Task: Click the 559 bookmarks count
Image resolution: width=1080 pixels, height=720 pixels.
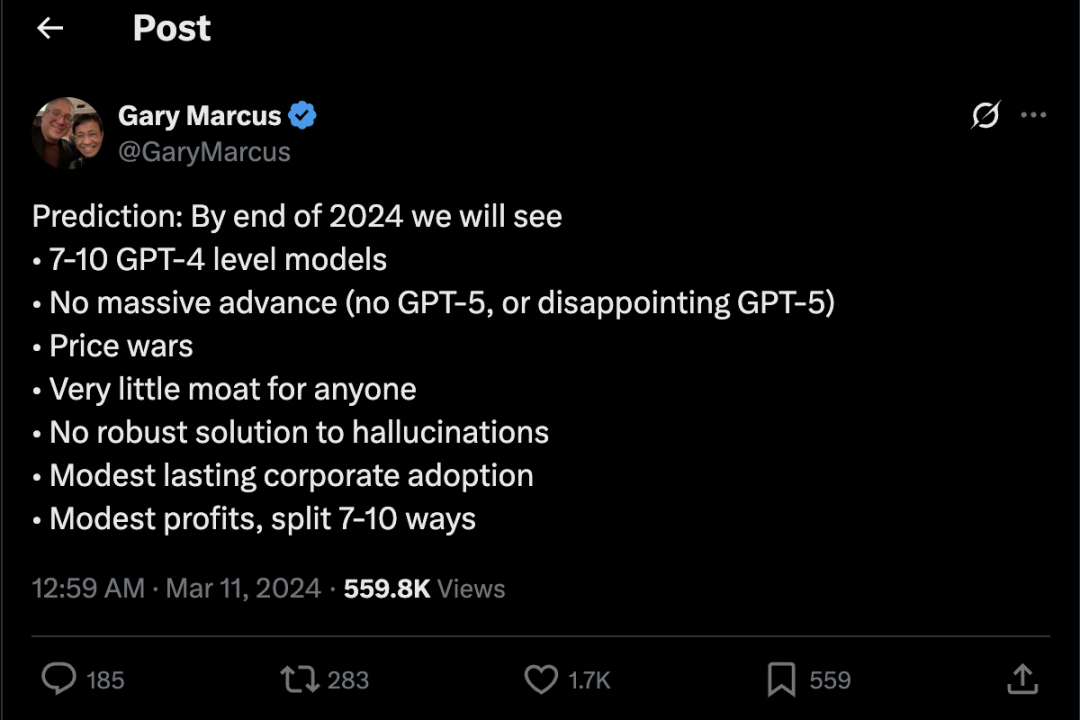Action: click(830, 681)
